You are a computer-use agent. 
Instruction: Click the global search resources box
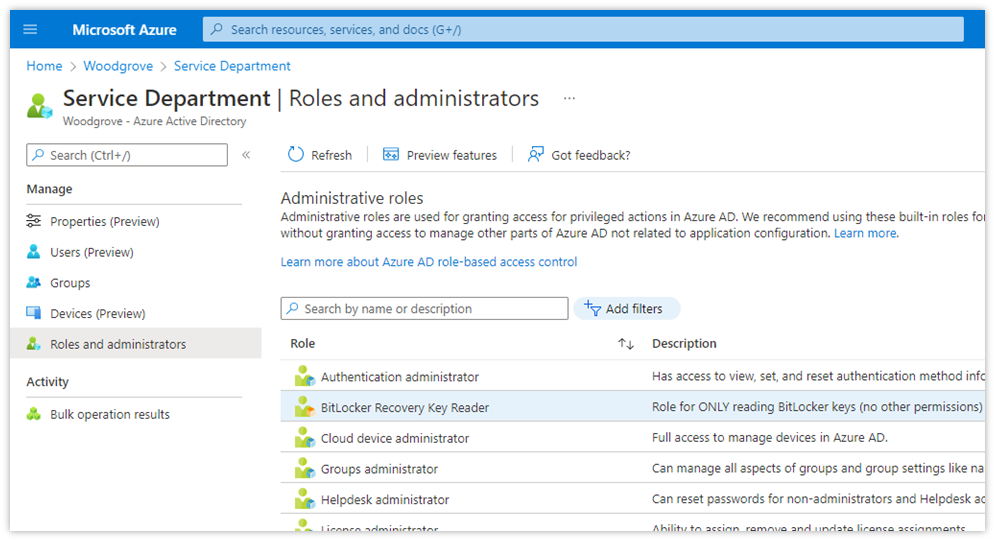coord(583,30)
